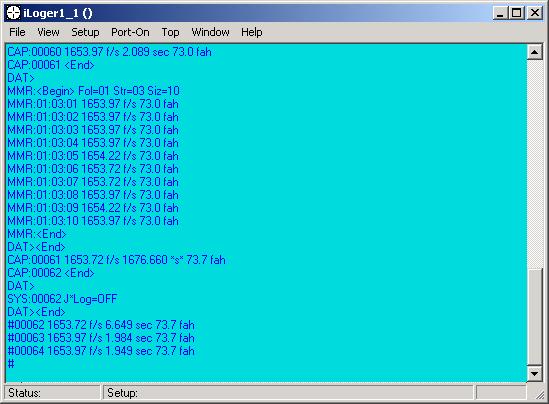Toggle the Port-On menu item
The width and height of the screenshot is (549, 404).
(x=130, y=32)
